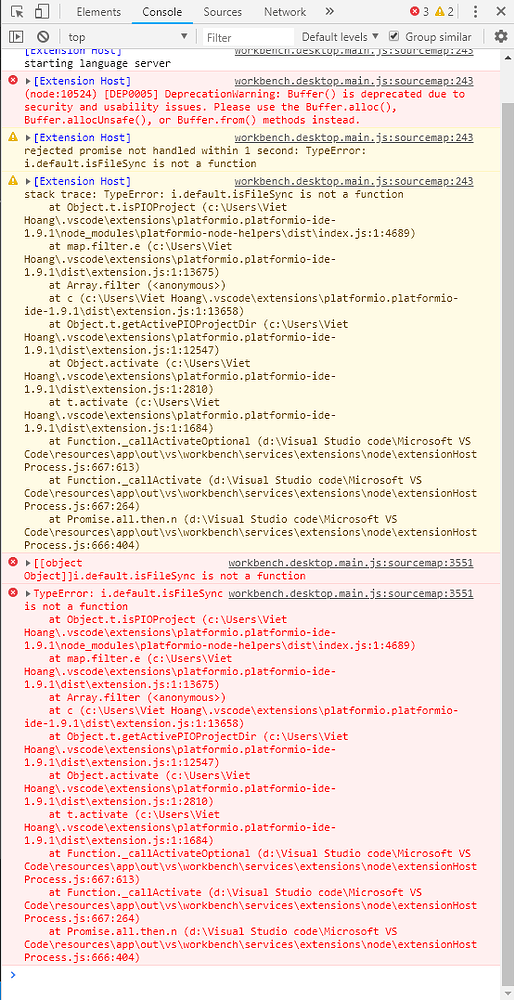Show the console sidebar icon
Viewport: 514px width, 1000px height.
[17, 37]
